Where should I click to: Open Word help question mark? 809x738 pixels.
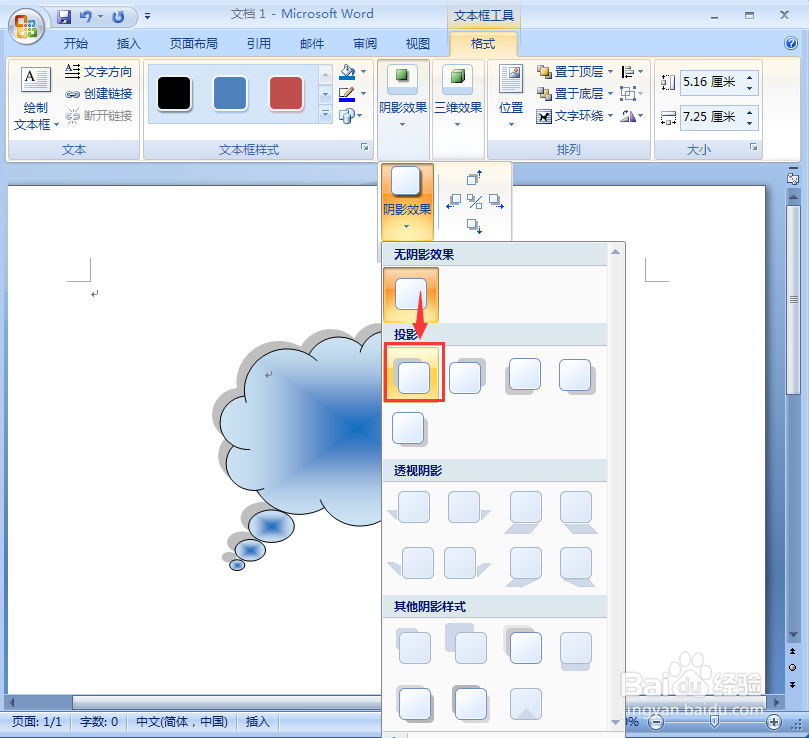click(x=790, y=43)
